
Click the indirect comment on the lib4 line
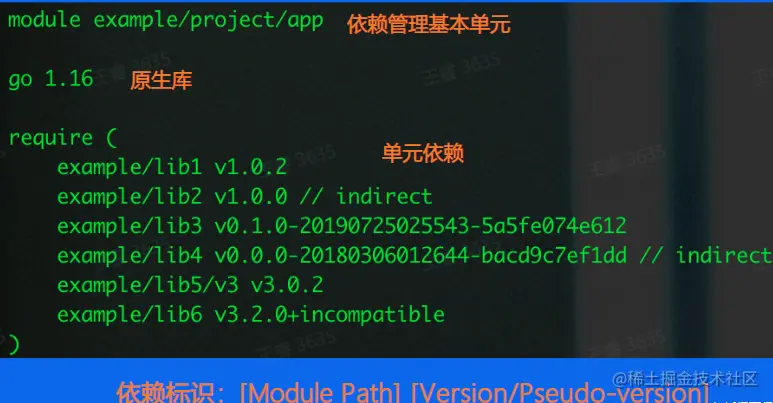point(705,256)
